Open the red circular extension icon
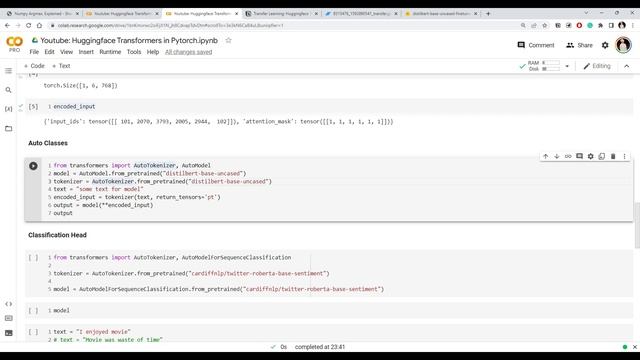Image resolution: width=640 pixels, height=360 pixels. (x=579, y=25)
